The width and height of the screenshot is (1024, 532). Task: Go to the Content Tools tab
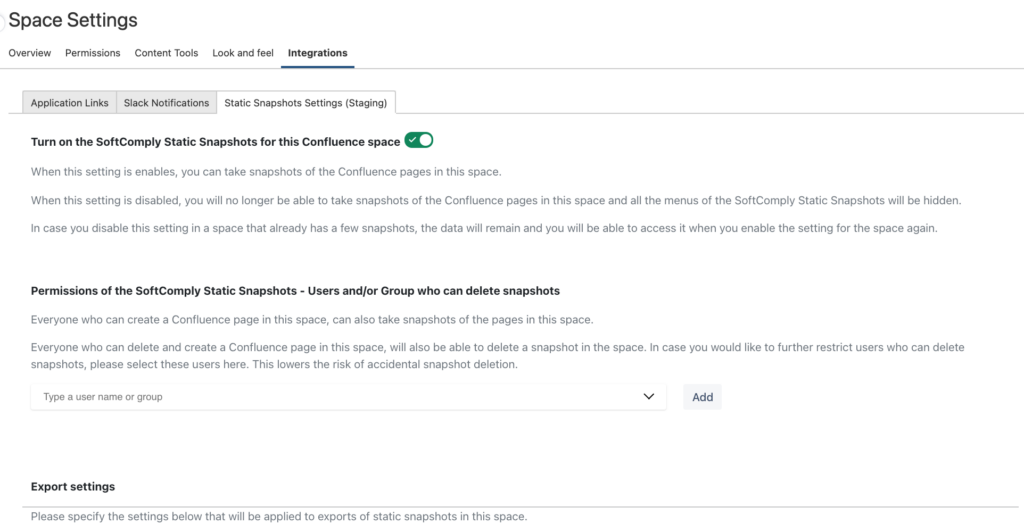(166, 53)
